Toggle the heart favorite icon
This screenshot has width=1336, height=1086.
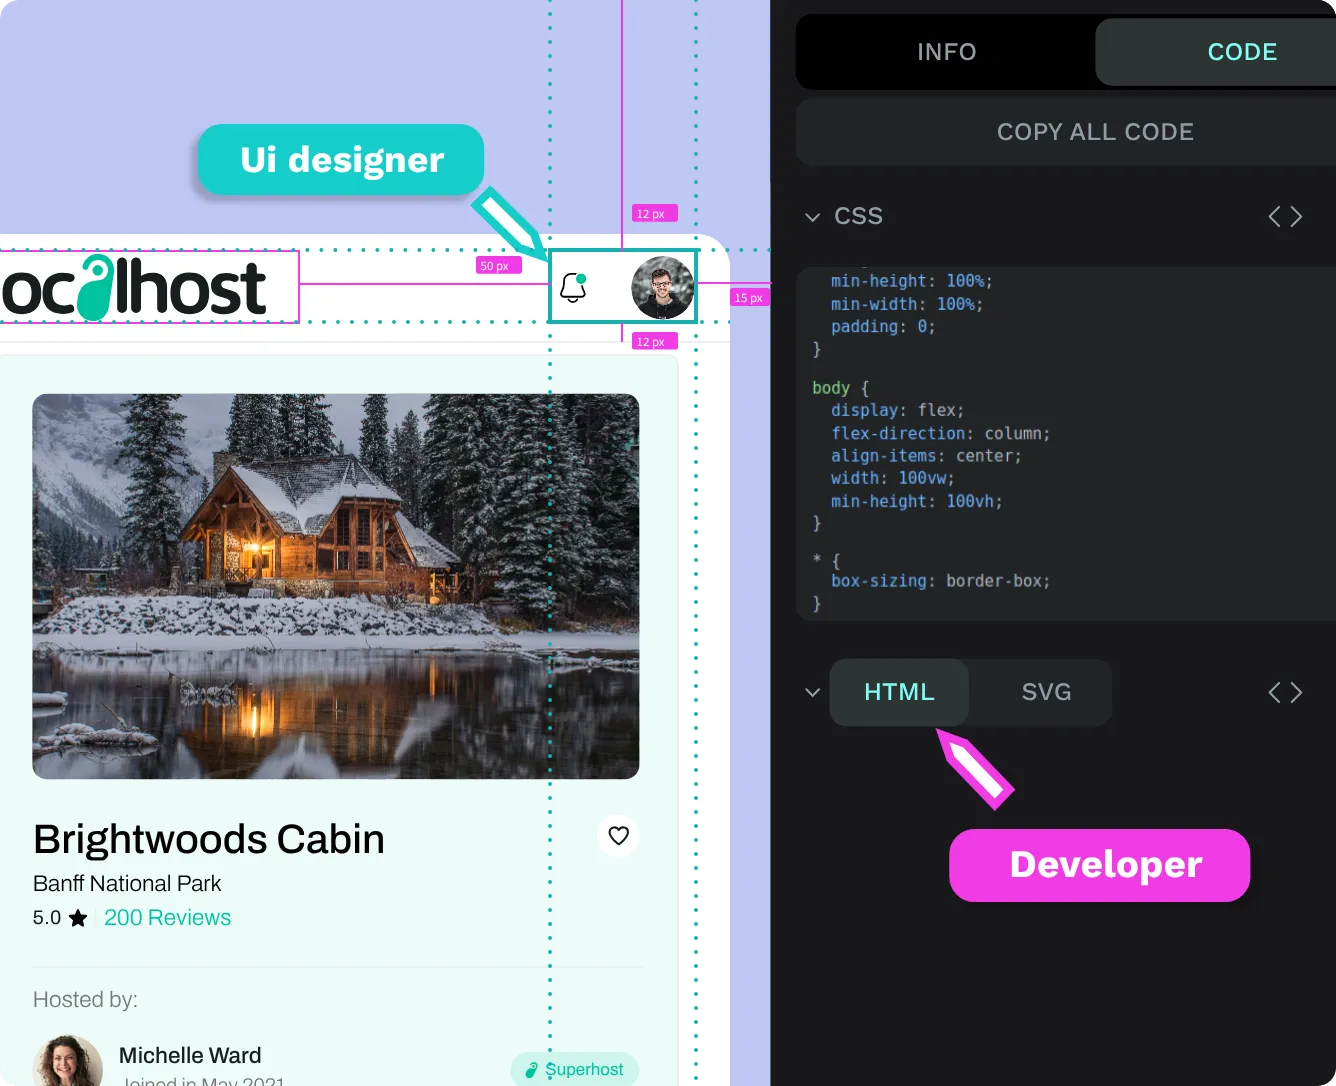pos(619,835)
